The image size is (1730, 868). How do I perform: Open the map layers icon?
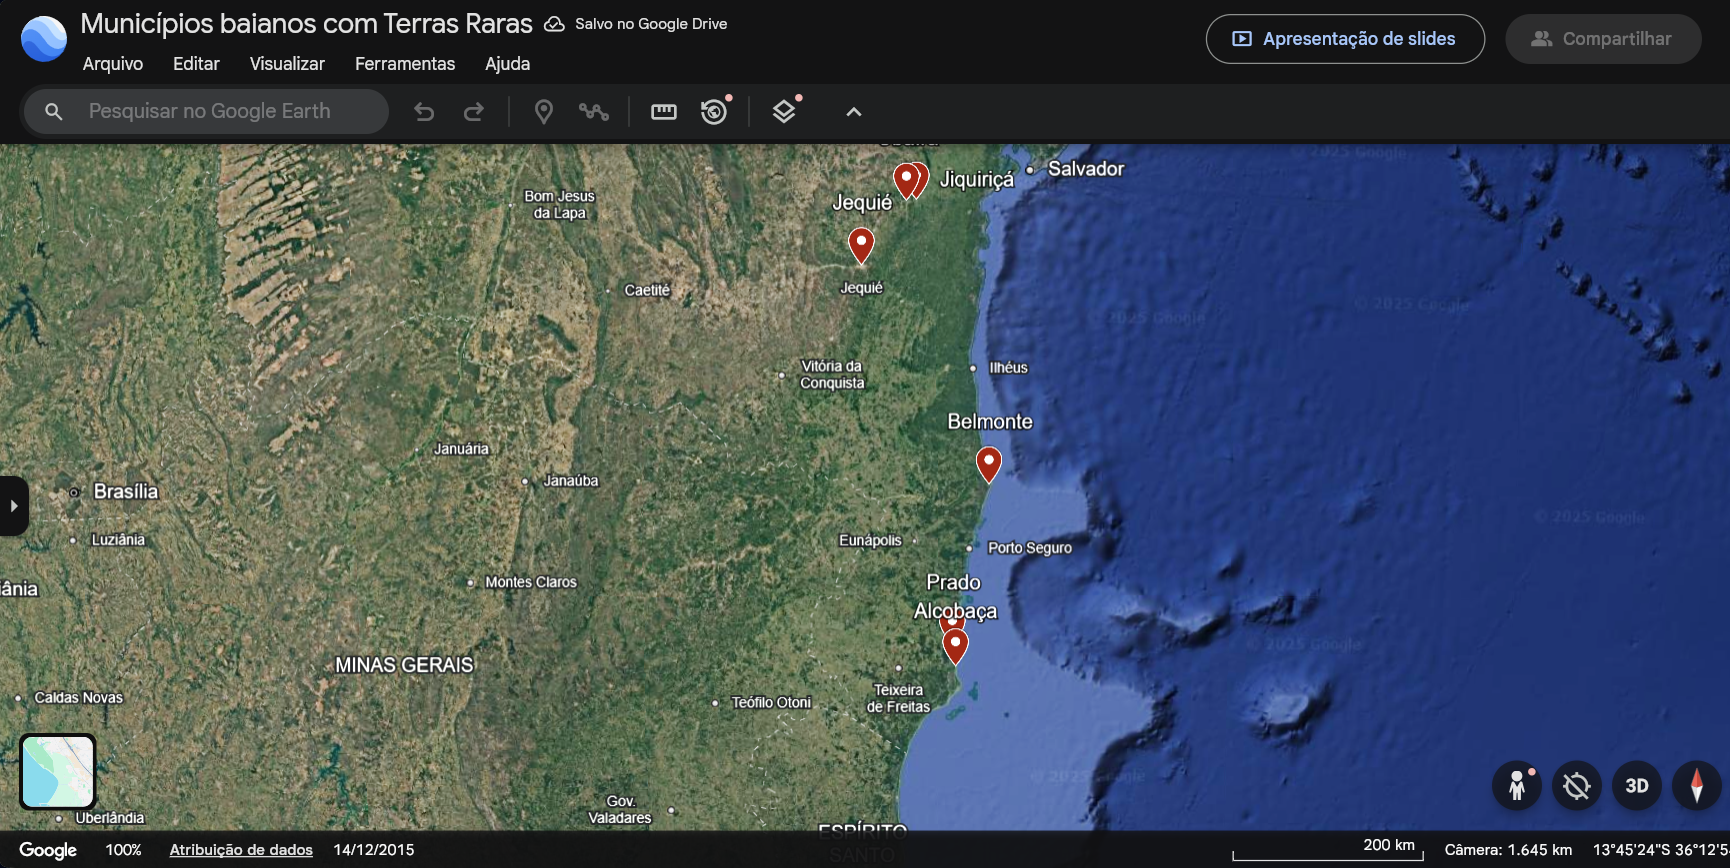click(784, 112)
